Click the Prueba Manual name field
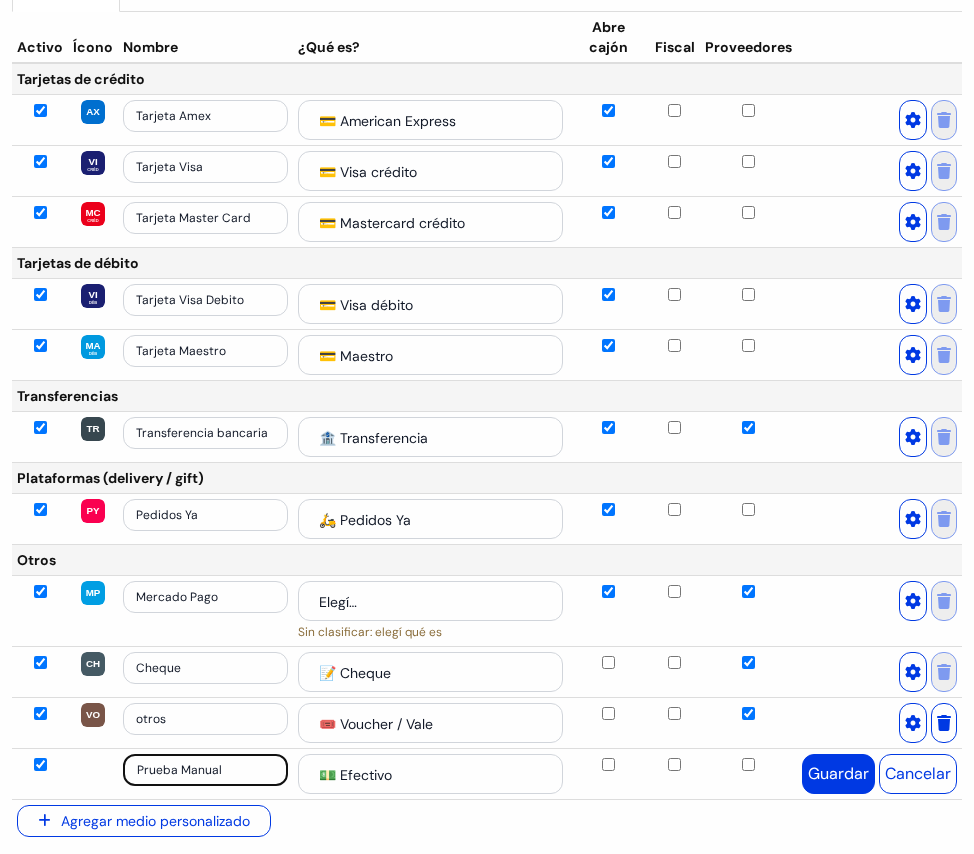This screenshot has width=974, height=854. (206, 770)
